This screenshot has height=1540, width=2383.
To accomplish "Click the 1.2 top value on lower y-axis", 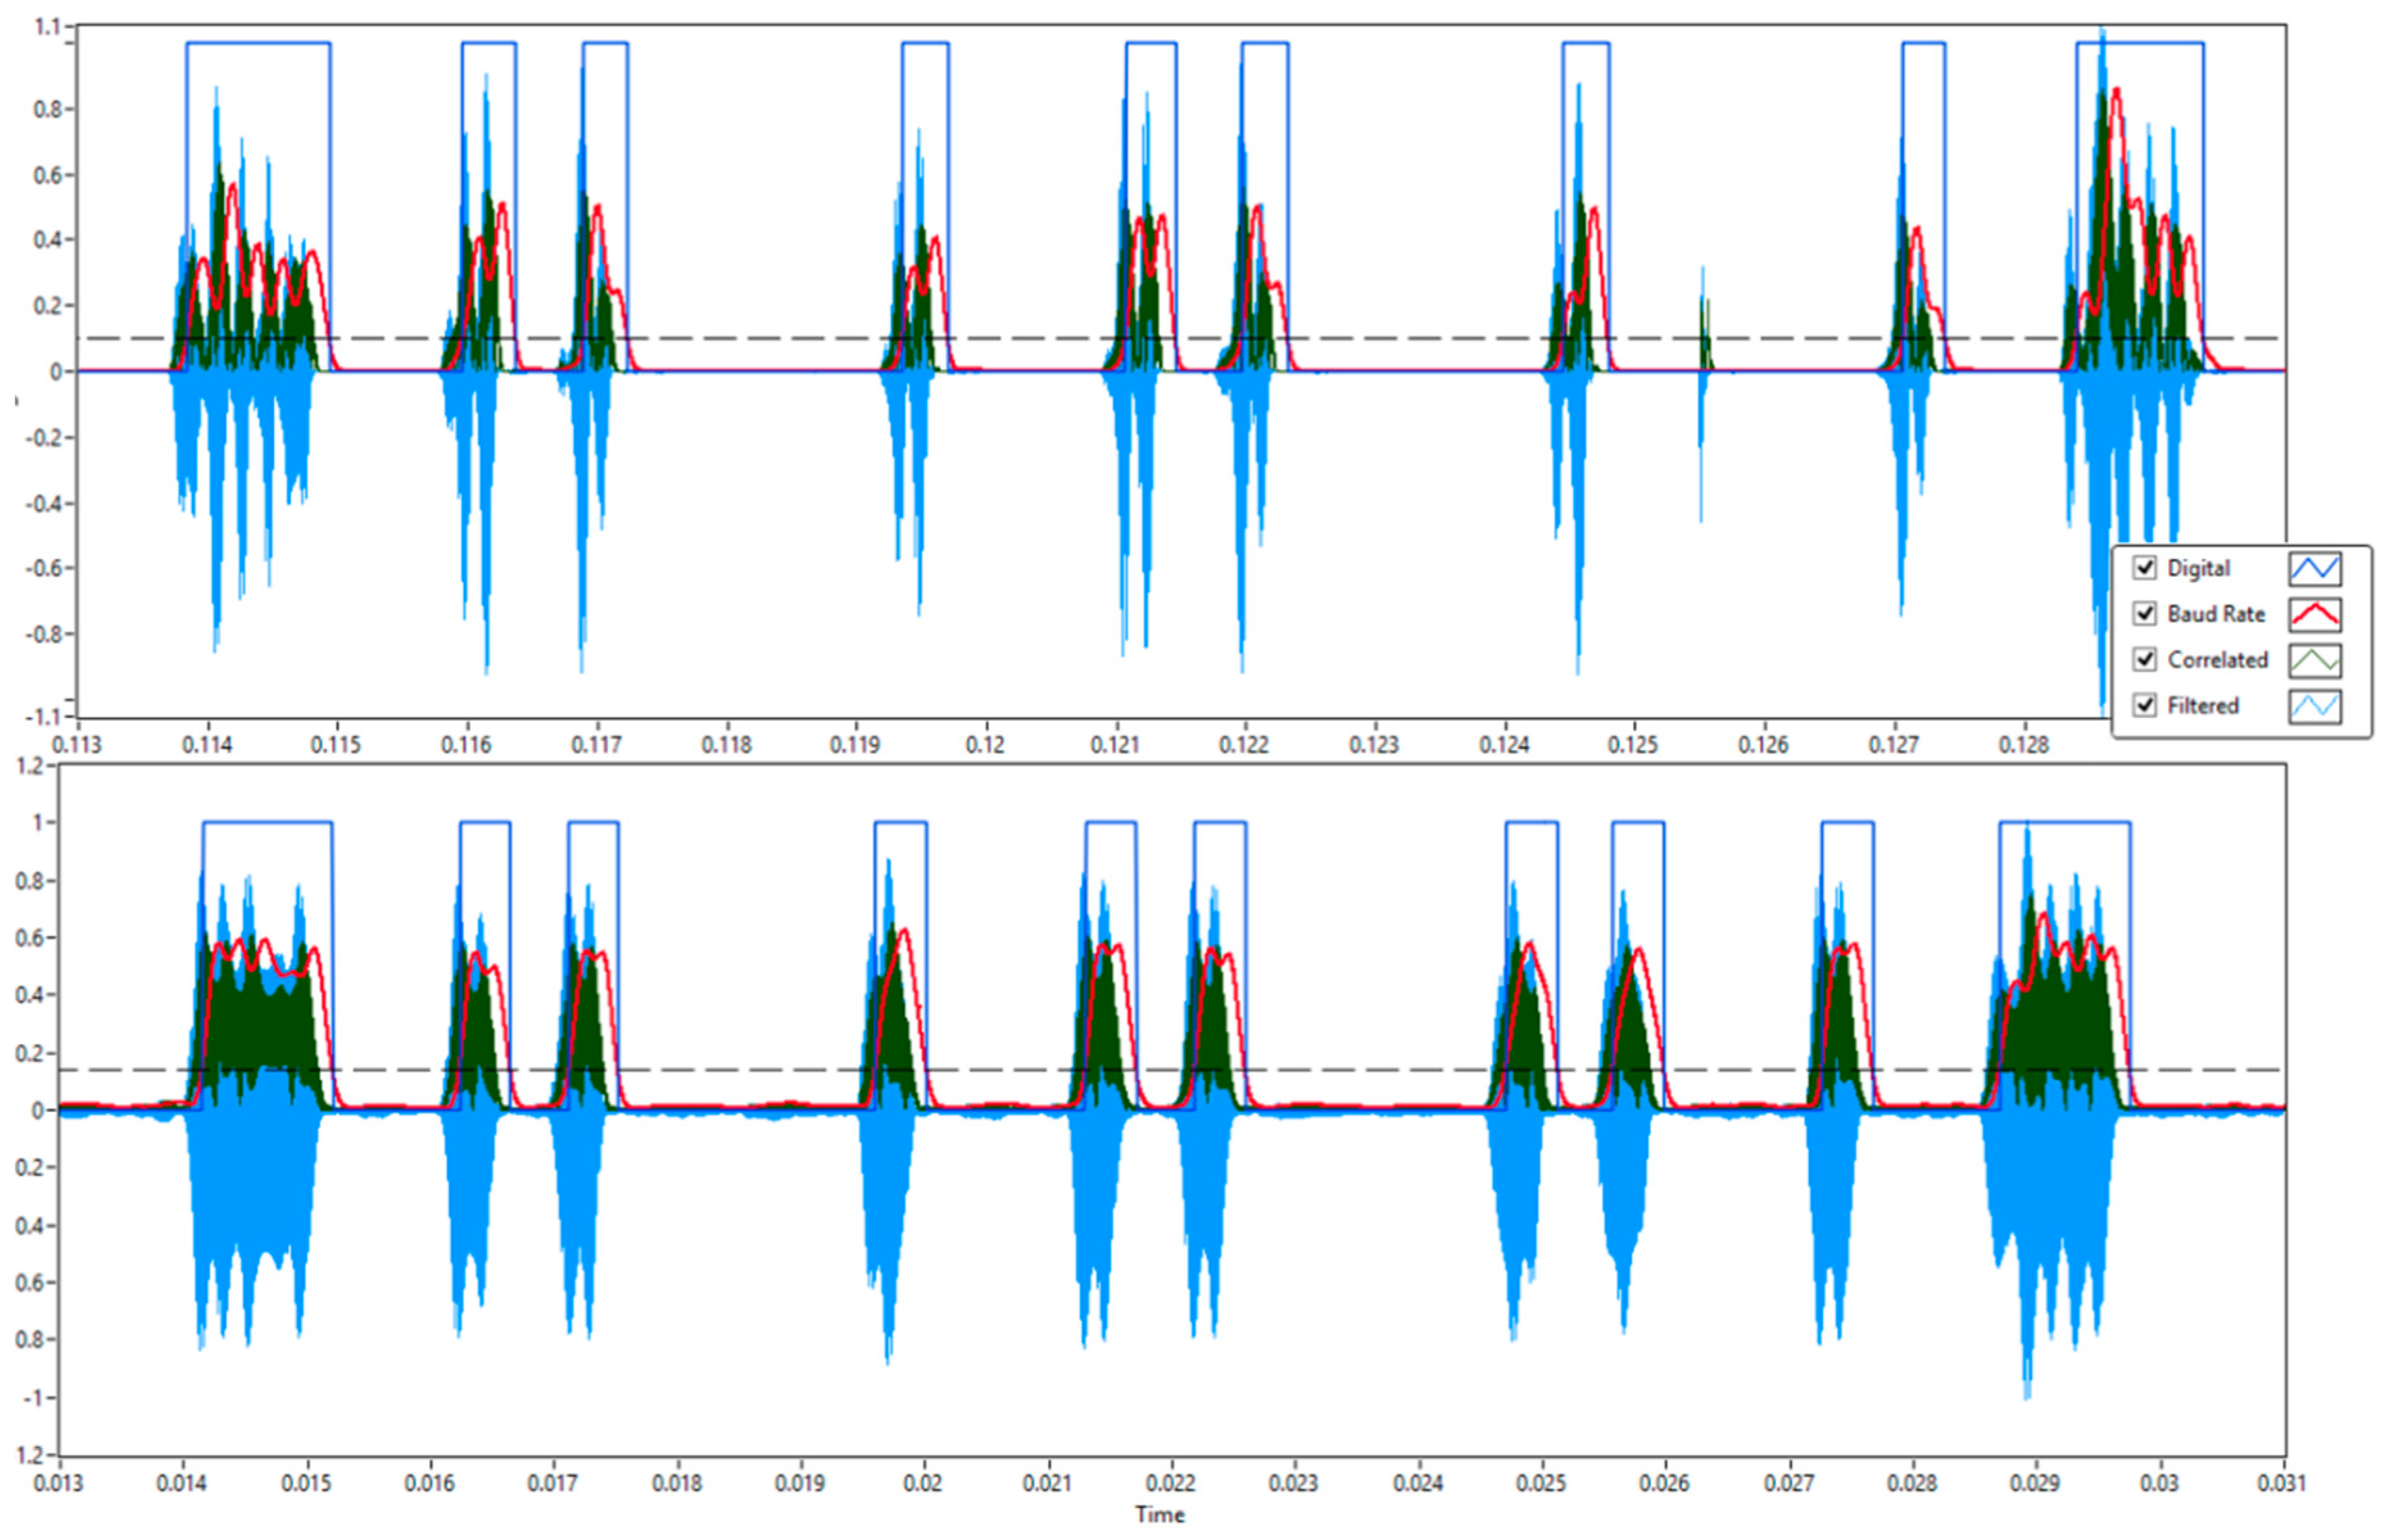I will [30, 767].
